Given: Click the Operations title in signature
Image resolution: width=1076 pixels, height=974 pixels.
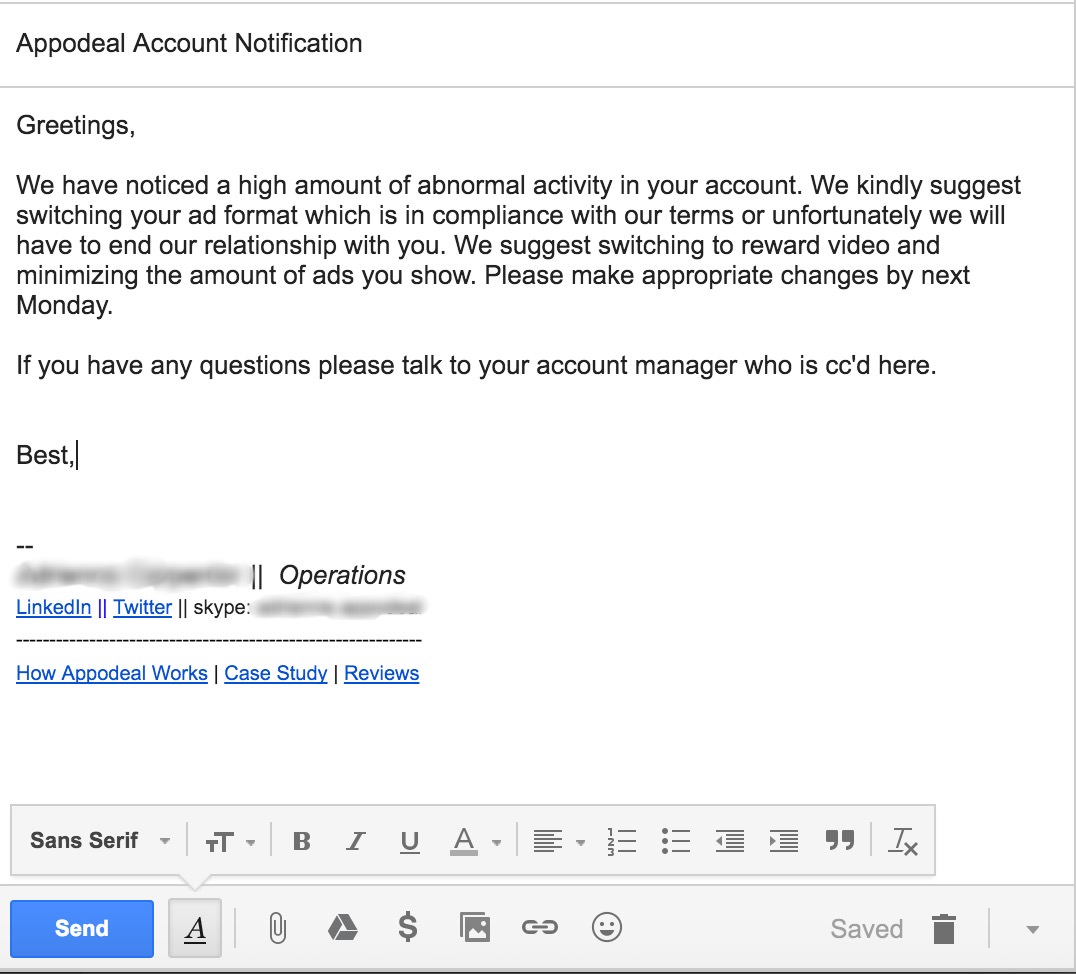Looking at the screenshot, I should click(342, 575).
